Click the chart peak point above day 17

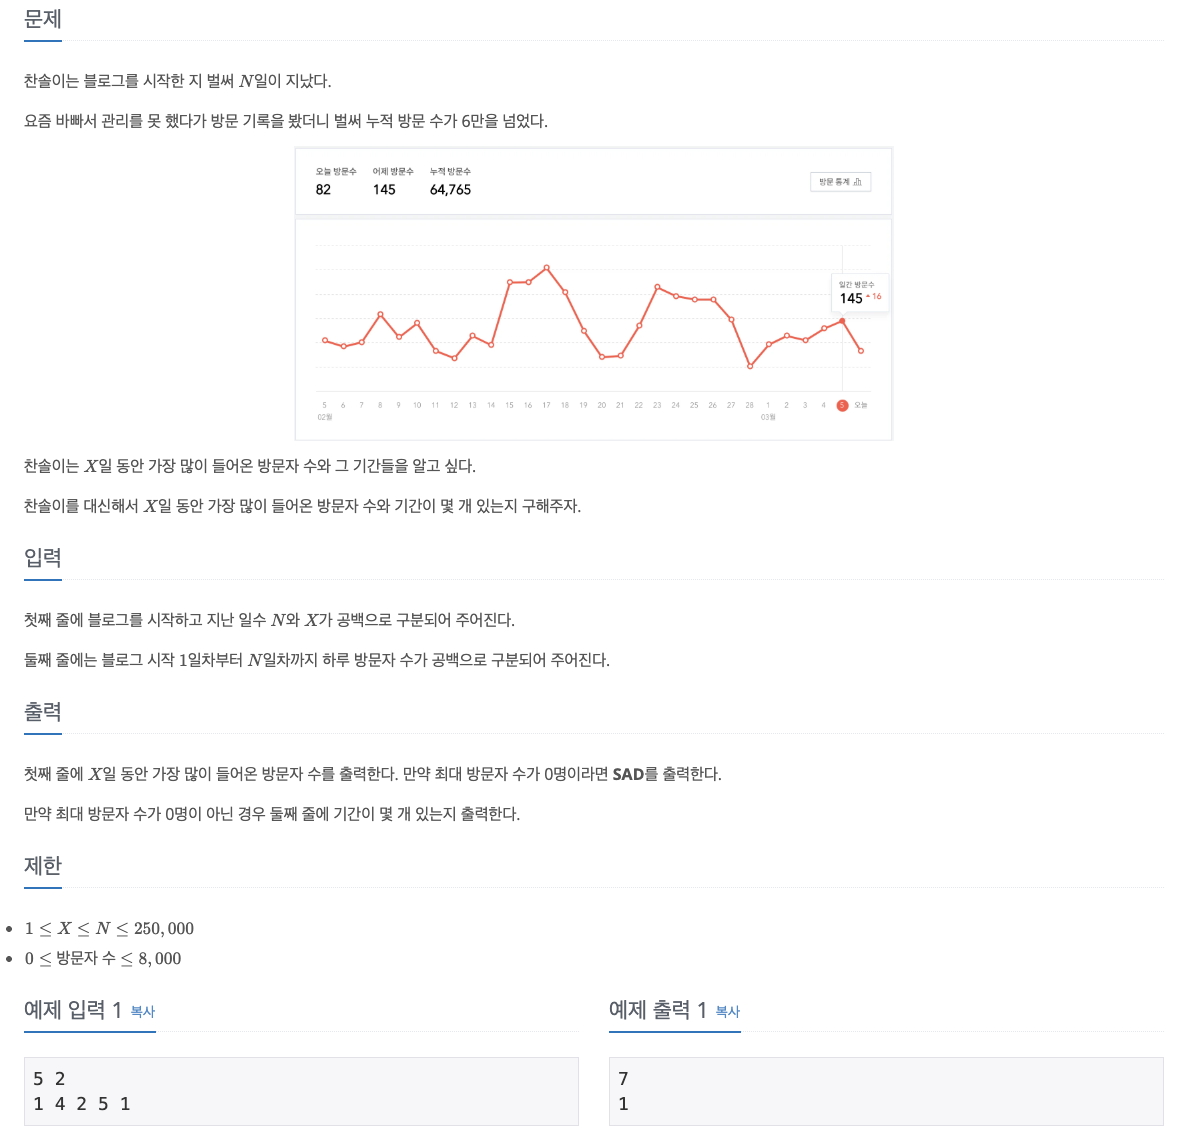click(x=547, y=268)
